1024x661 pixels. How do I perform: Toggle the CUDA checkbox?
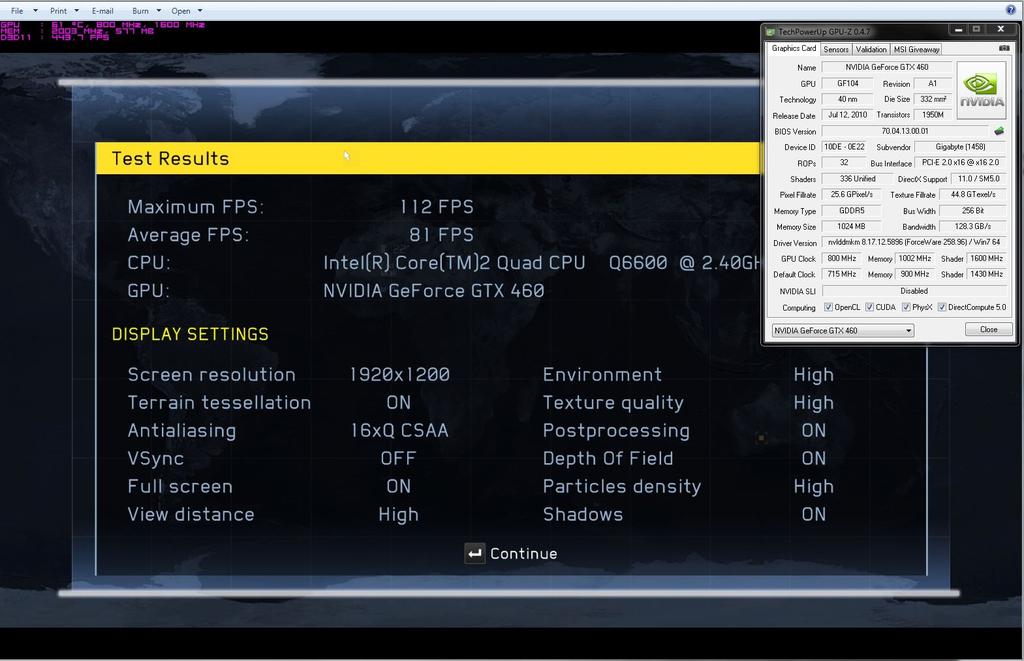pos(869,307)
